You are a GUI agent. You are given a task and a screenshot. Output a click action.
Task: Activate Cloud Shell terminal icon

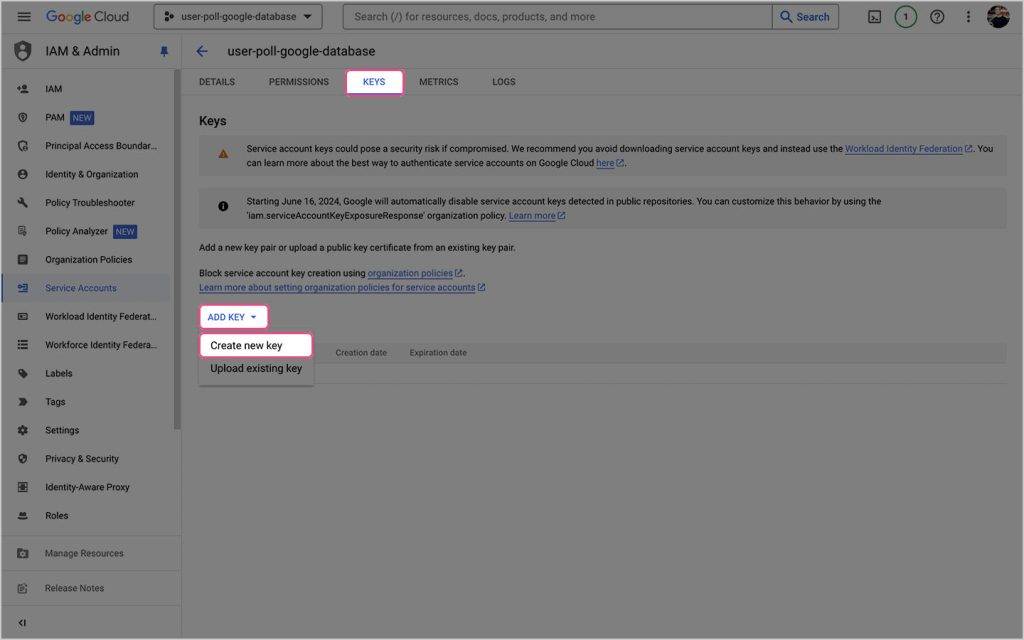coord(874,17)
